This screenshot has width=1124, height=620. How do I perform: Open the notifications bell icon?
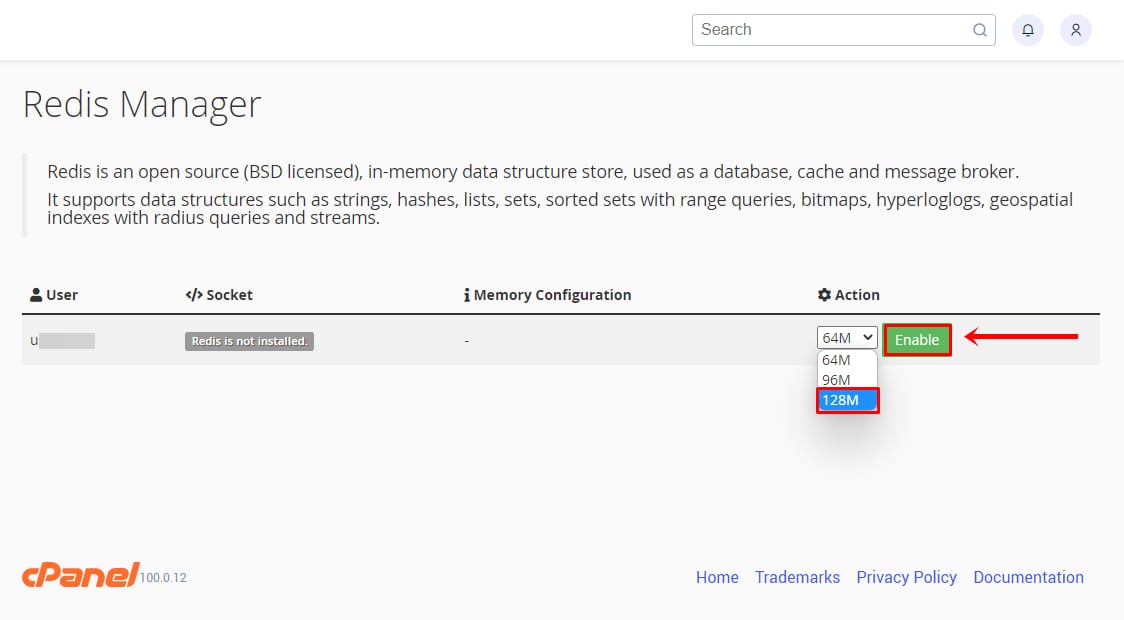pyautogui.click(x=1027, y=30)
